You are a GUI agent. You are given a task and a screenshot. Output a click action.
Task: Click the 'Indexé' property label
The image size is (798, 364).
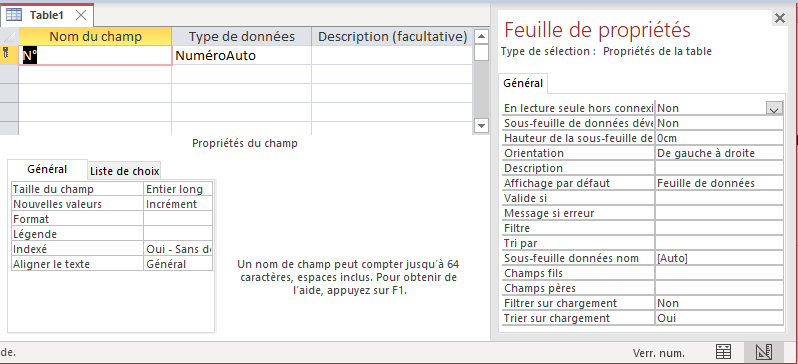30,249
